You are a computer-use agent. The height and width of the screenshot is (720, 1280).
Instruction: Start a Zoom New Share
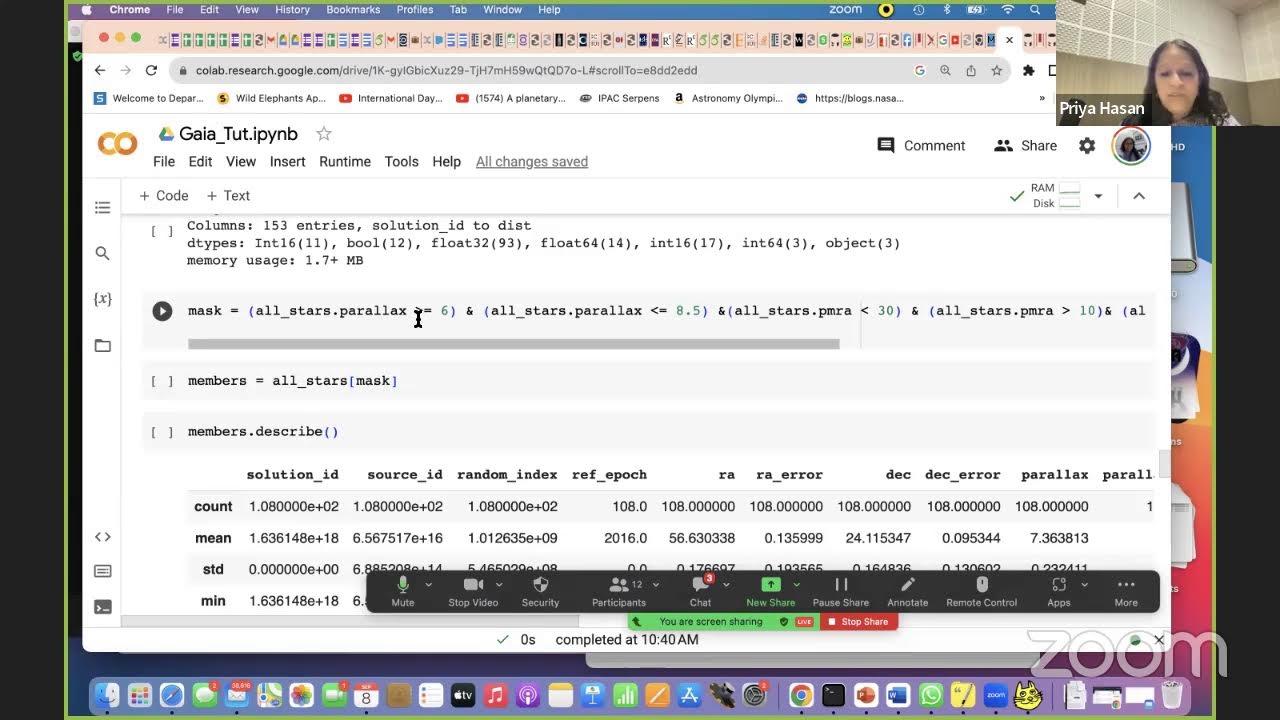[770, 591]
